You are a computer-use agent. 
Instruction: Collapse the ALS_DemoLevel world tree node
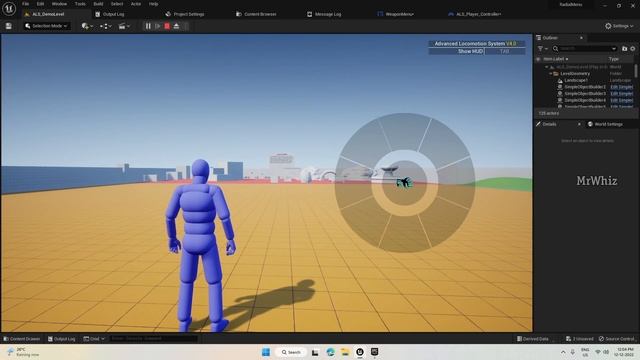pyautogui.click(x=547, y=67)
